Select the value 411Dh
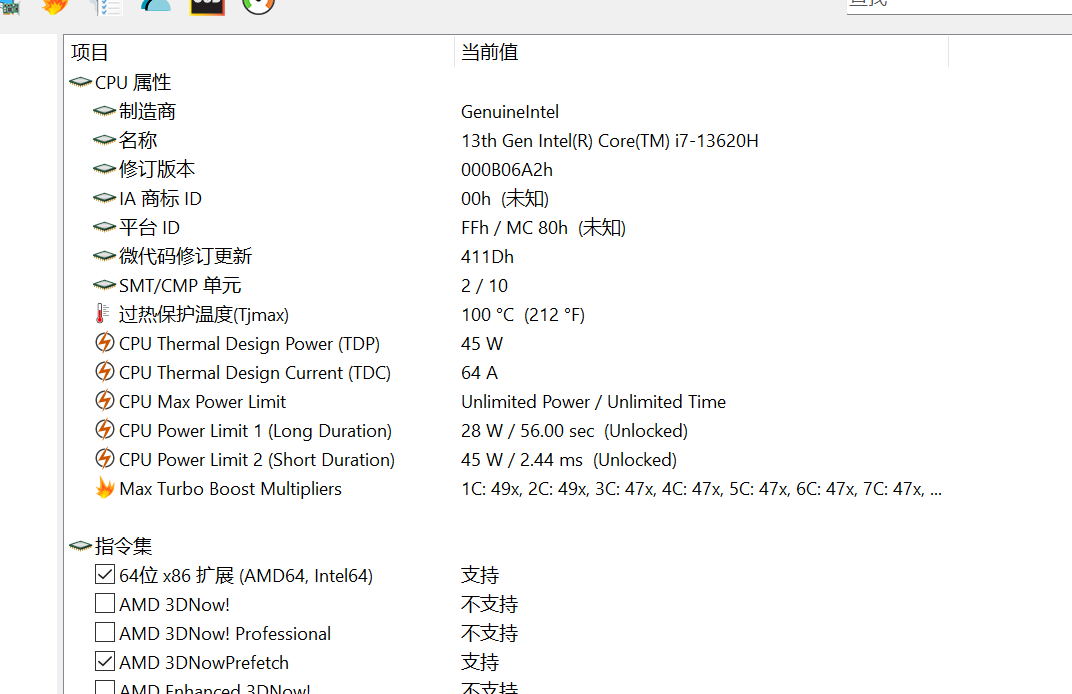The image size is (1072, 694). 487,257
